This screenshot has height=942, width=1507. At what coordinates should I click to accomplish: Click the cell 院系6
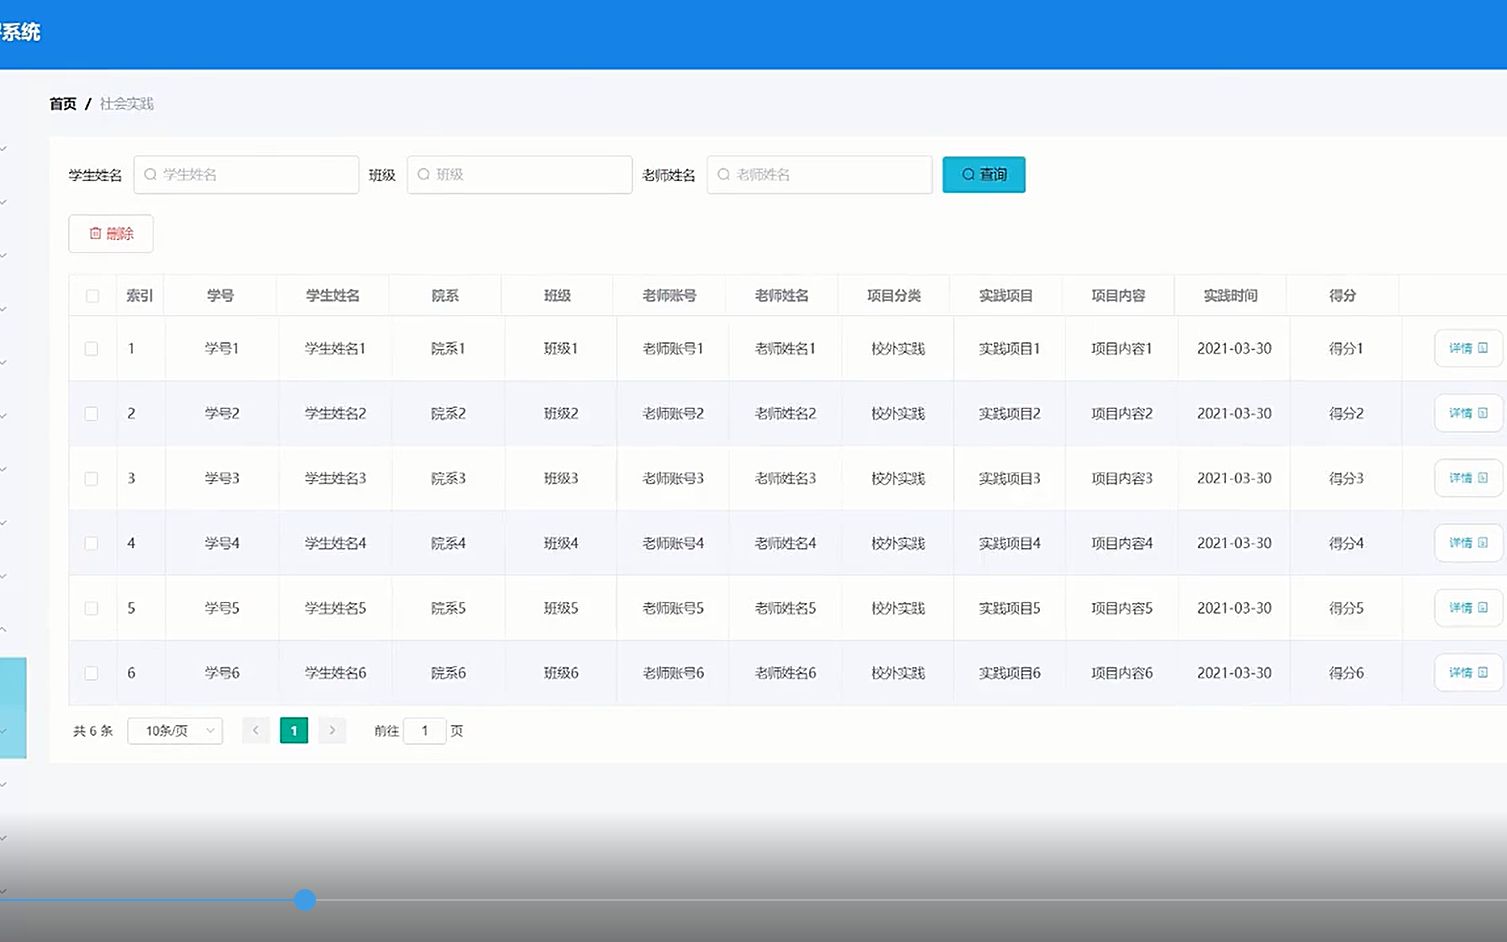[x=448, y=674]
